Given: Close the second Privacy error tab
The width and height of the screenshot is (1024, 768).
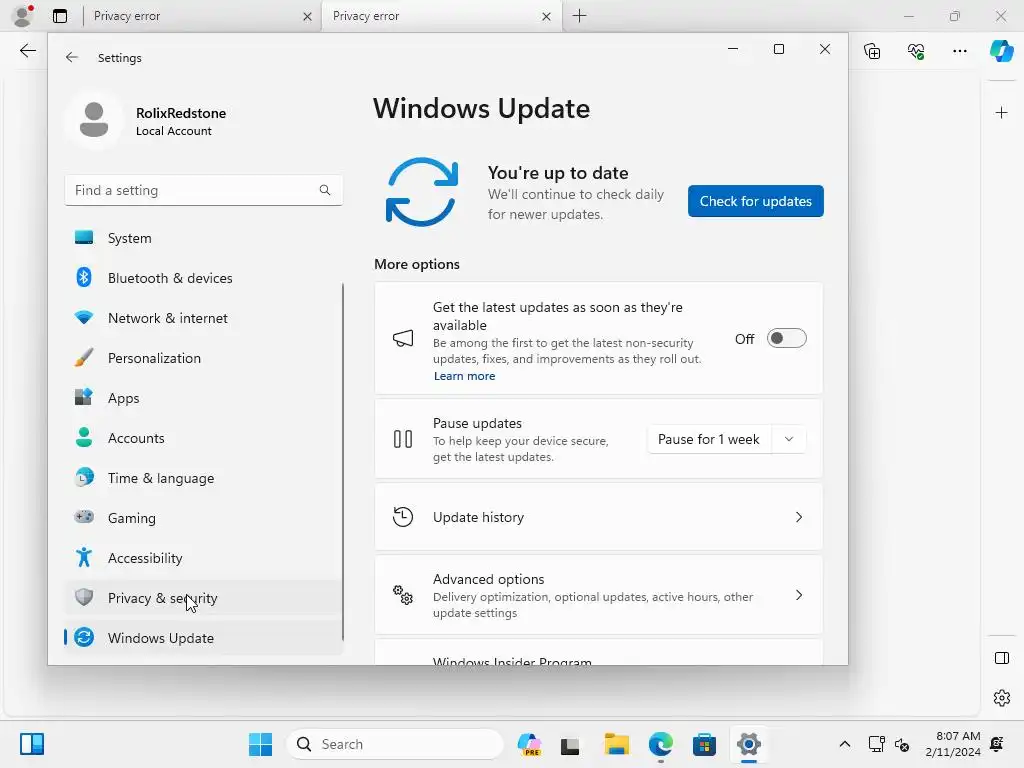Looking at the screenshot, I should click(546, 17).
